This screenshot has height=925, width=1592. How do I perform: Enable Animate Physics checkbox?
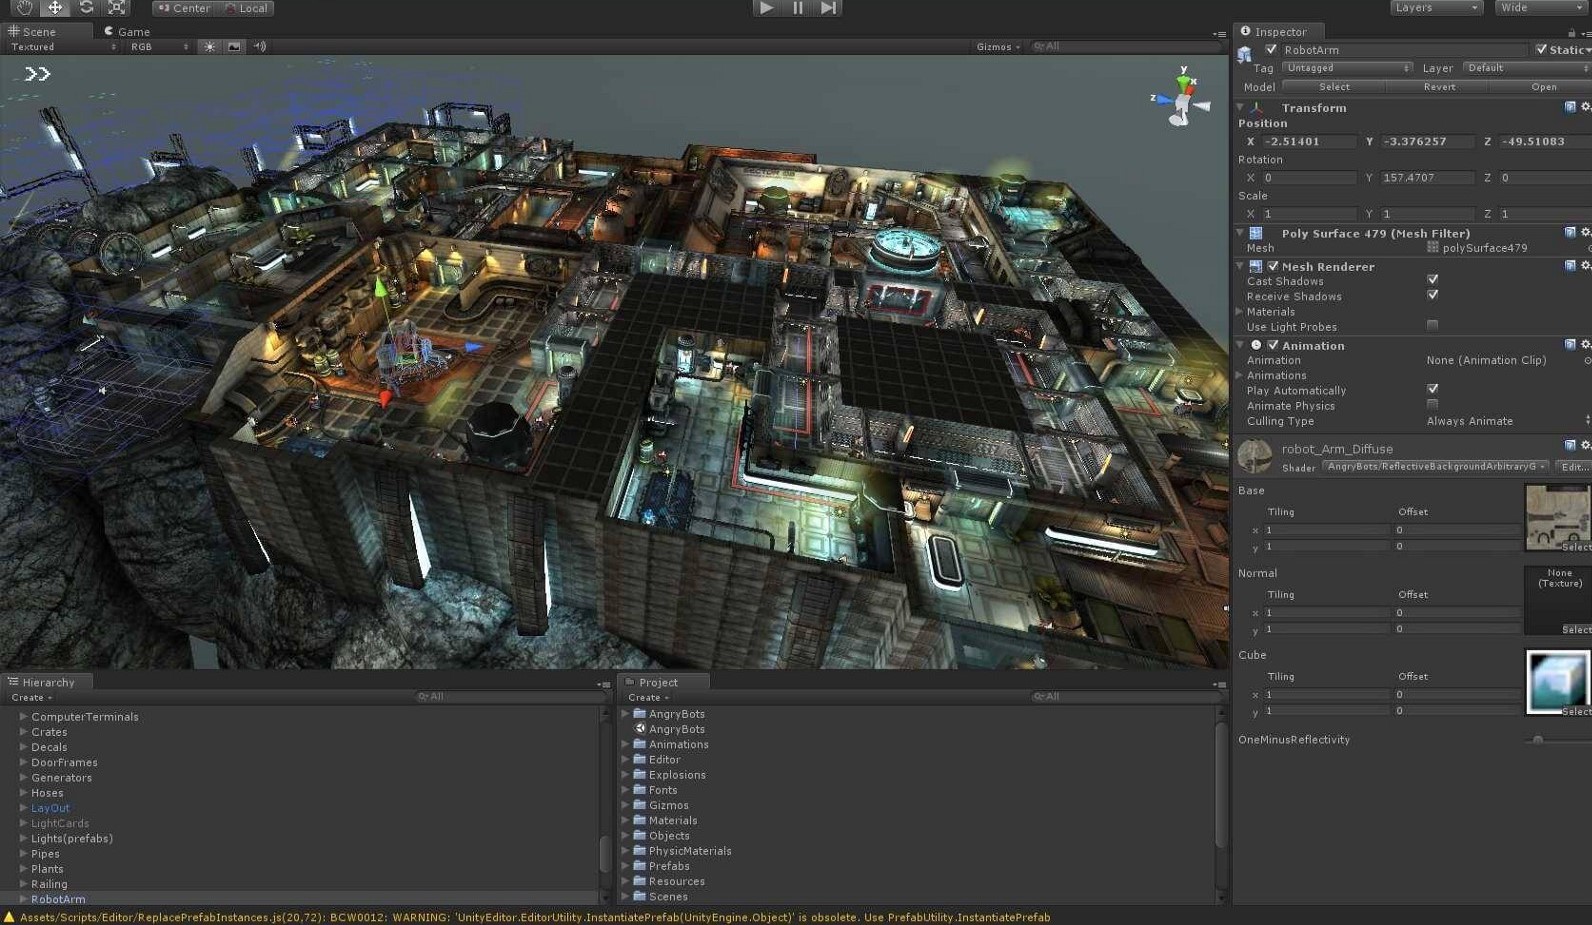point(1433,404)
